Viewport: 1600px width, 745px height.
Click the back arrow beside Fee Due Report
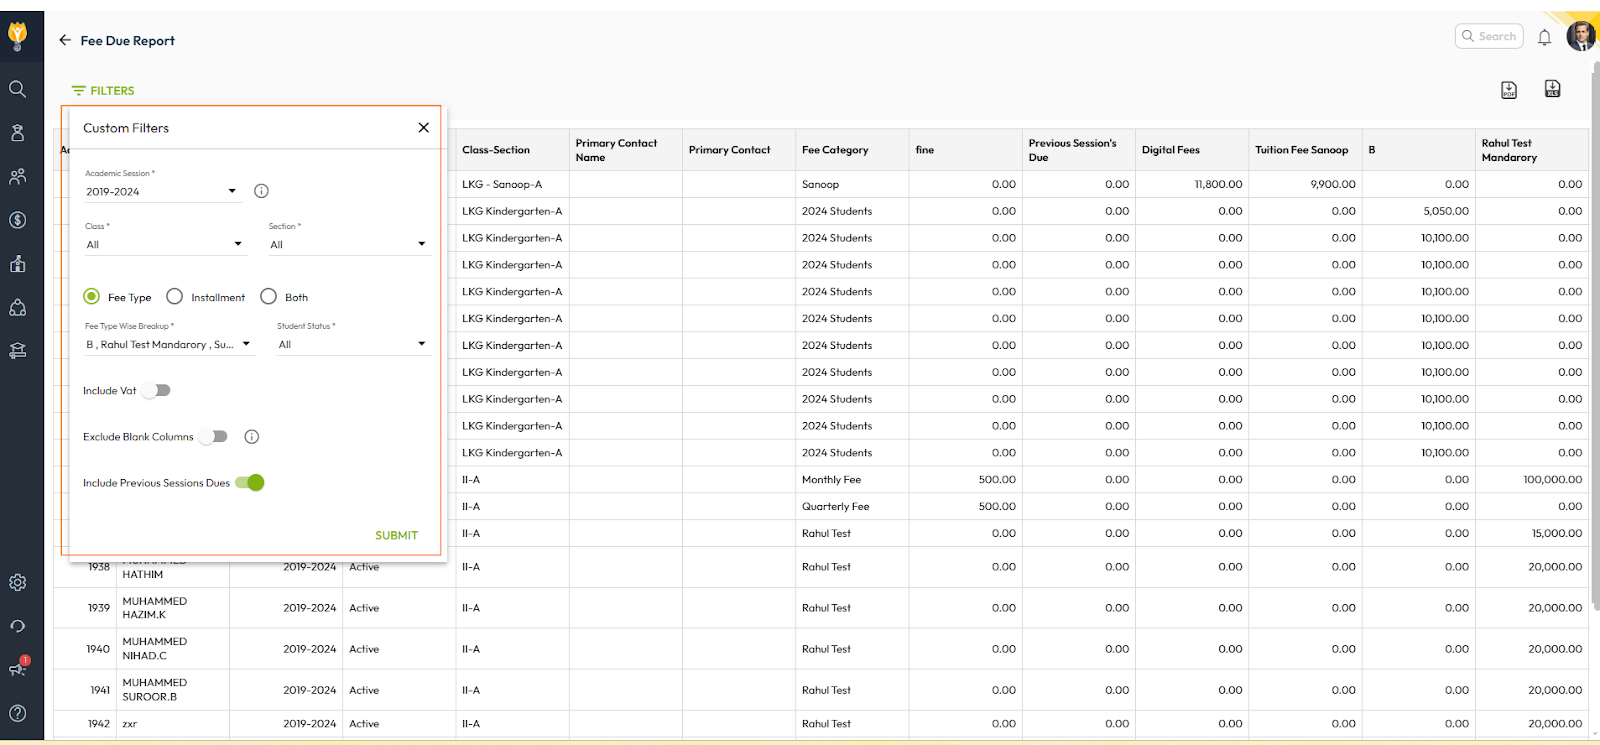(x=65, y=40)
